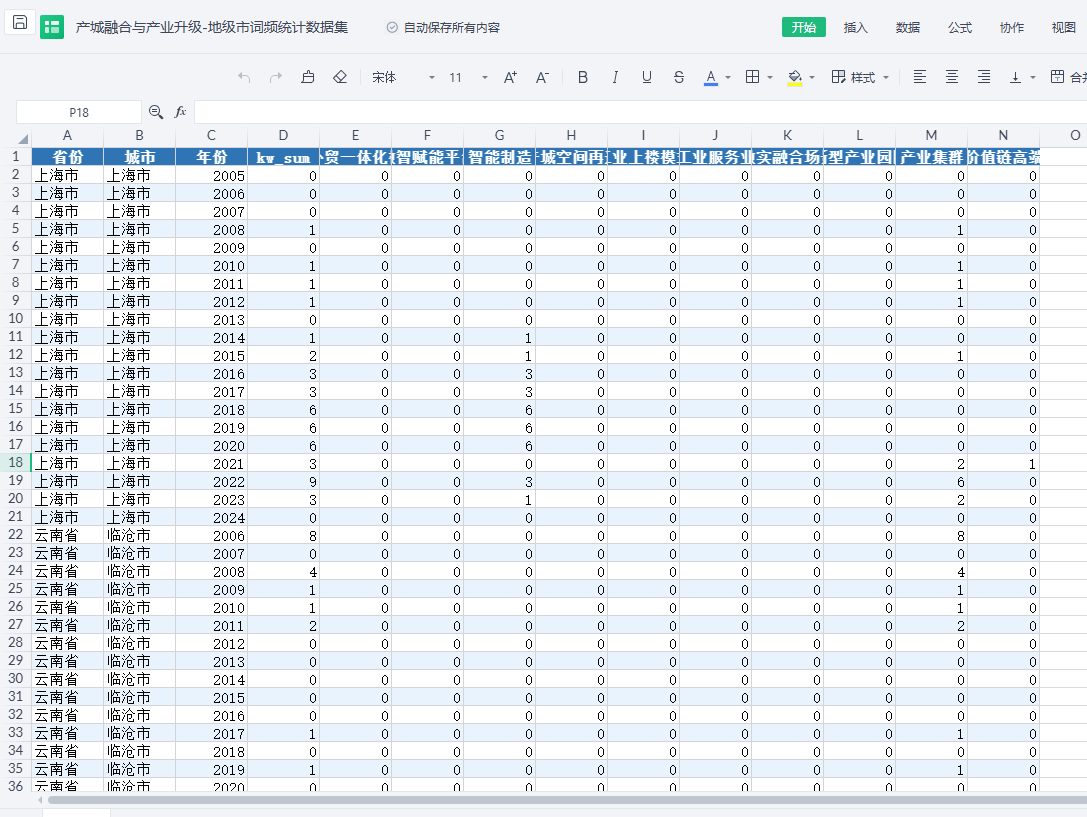
Task: Click the 年份 header cell
Action: pos(211,157)
